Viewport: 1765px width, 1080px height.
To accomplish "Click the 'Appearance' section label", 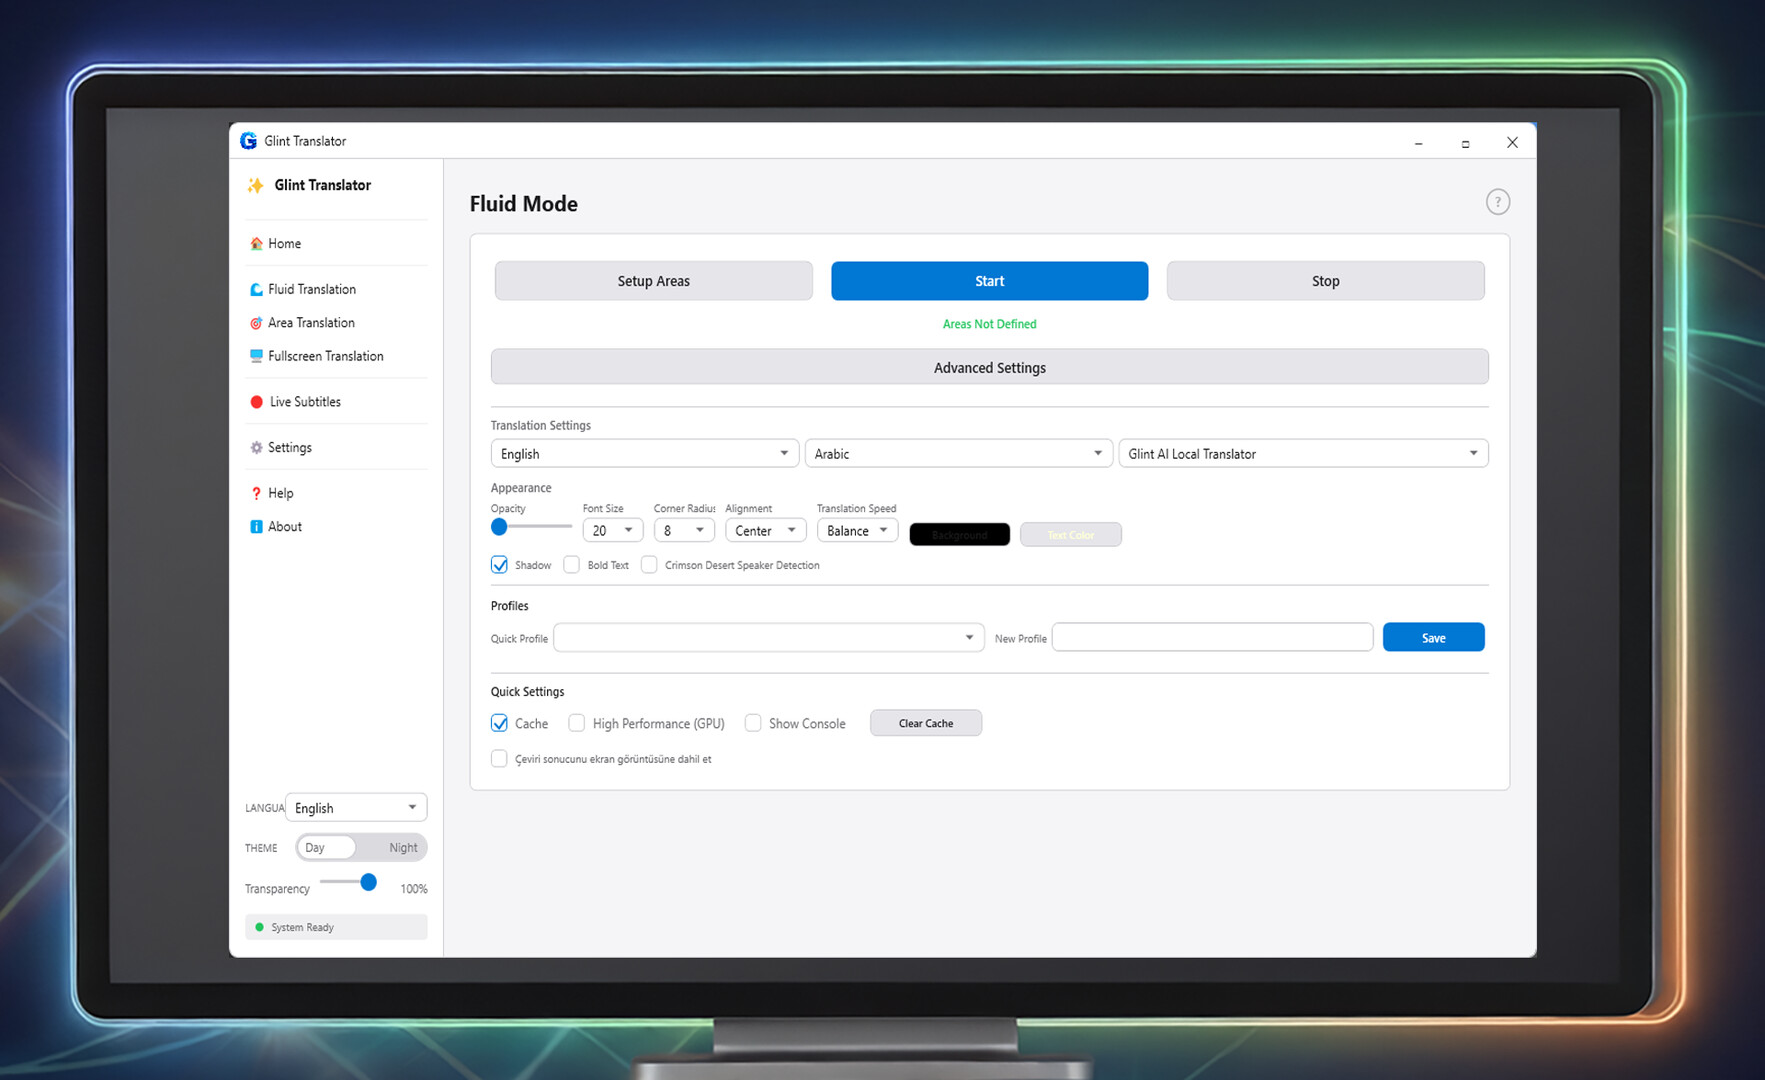I will 521,488.
